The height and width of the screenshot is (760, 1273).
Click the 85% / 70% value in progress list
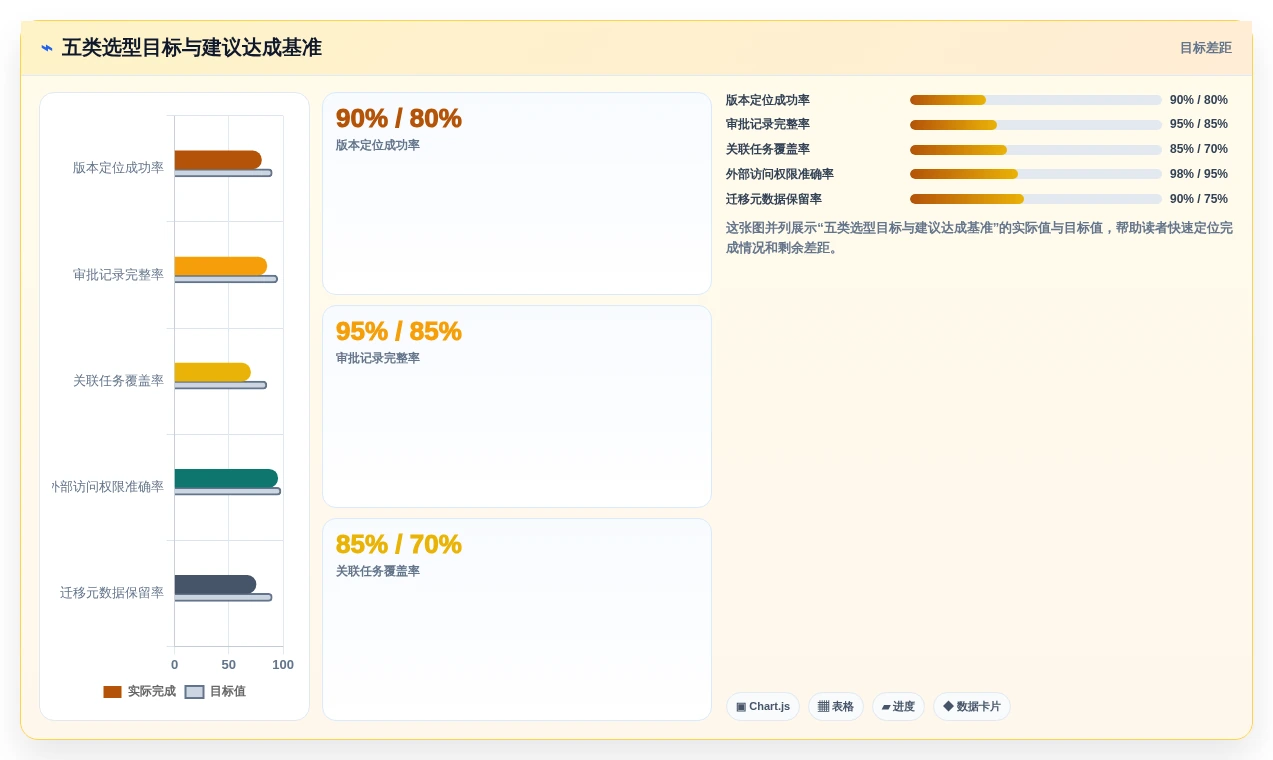(x=1198, y=150)
